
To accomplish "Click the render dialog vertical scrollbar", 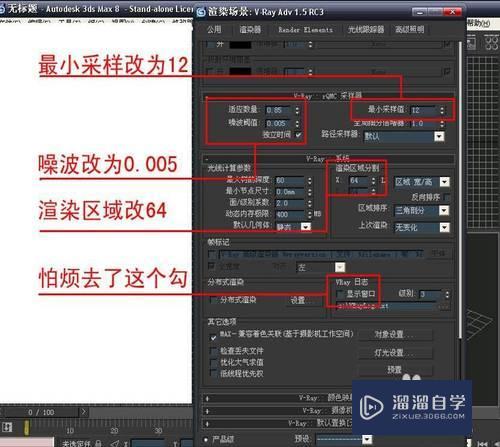I will click(x=460, y=190).
